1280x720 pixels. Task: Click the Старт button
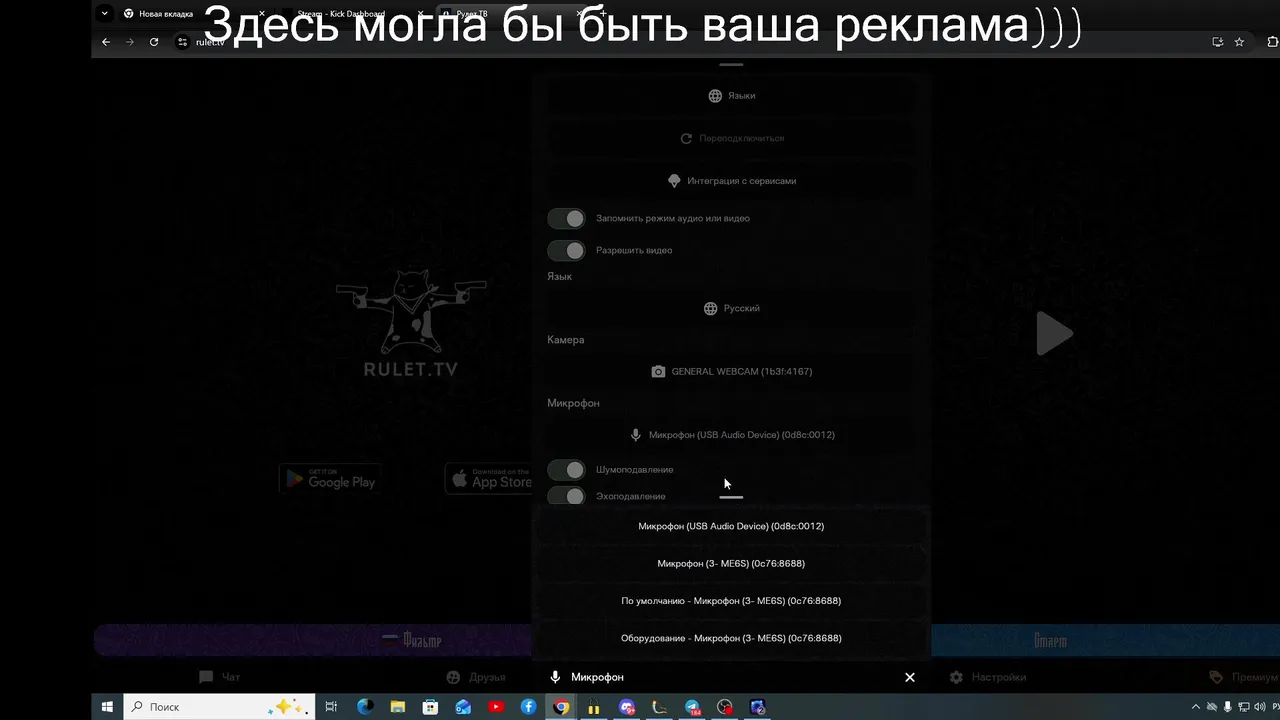(x=1105, y=640)
